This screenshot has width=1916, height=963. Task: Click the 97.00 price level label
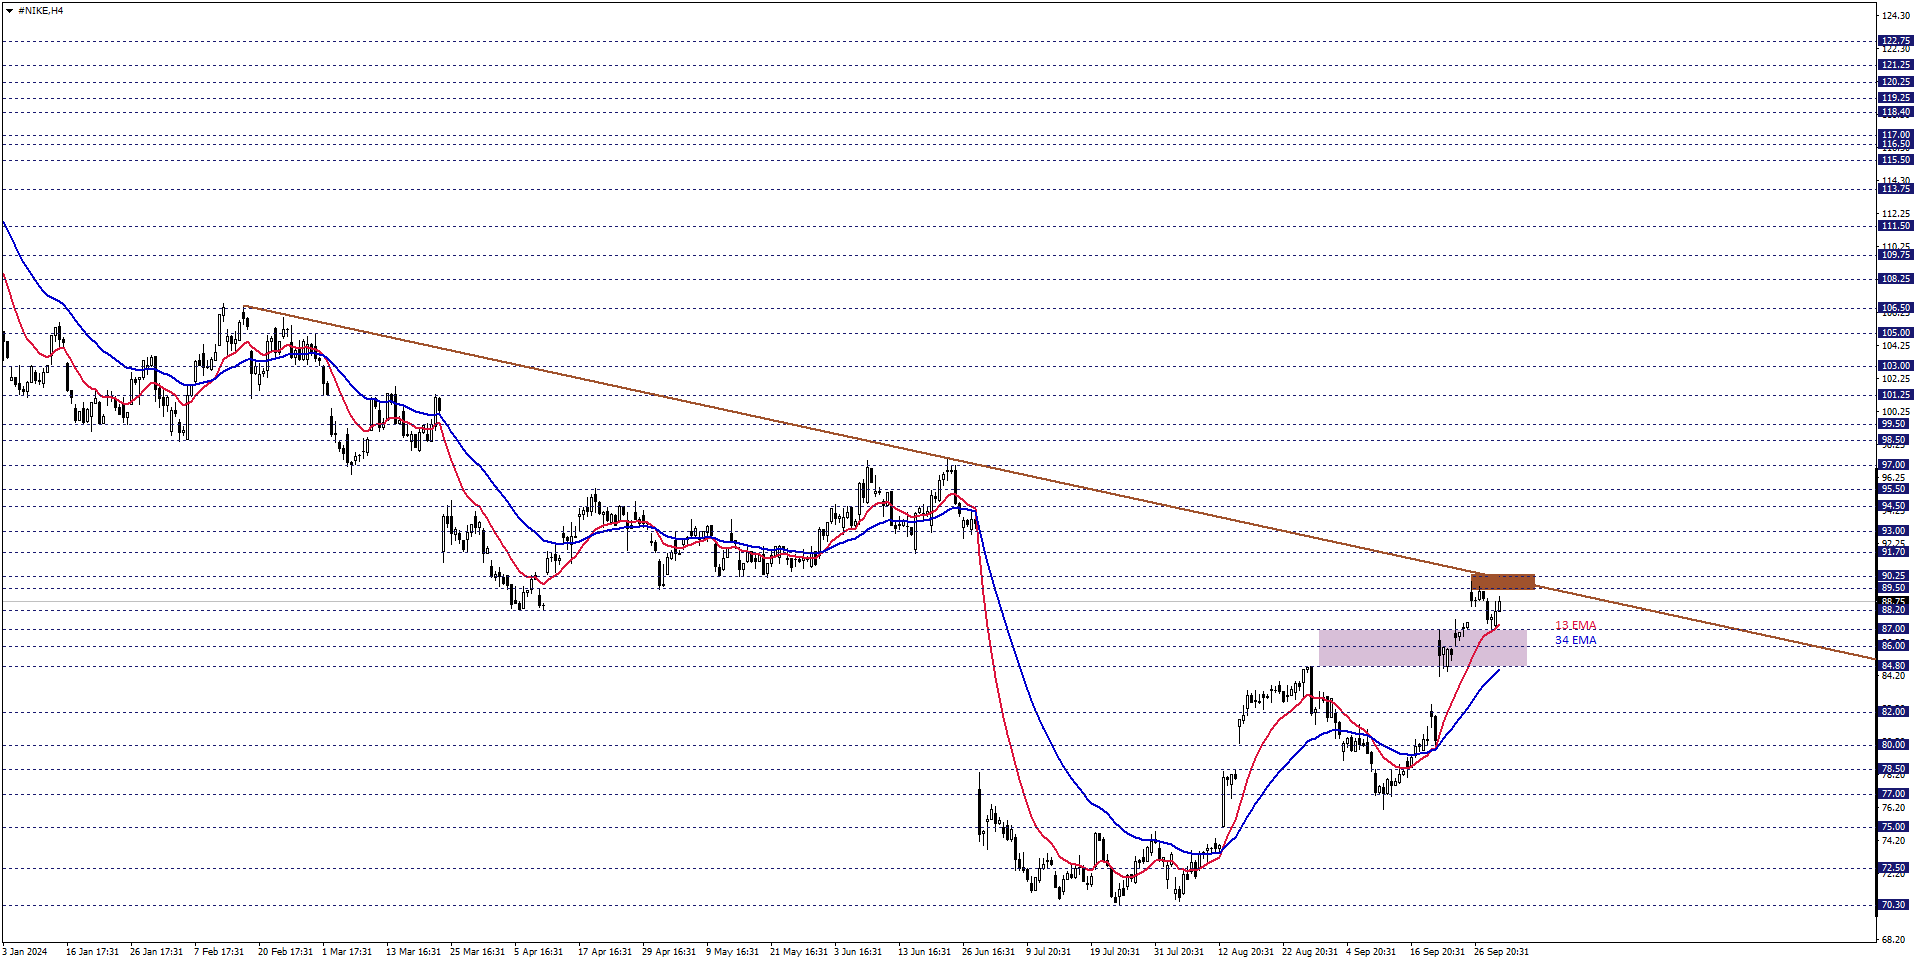(1895, 465)
